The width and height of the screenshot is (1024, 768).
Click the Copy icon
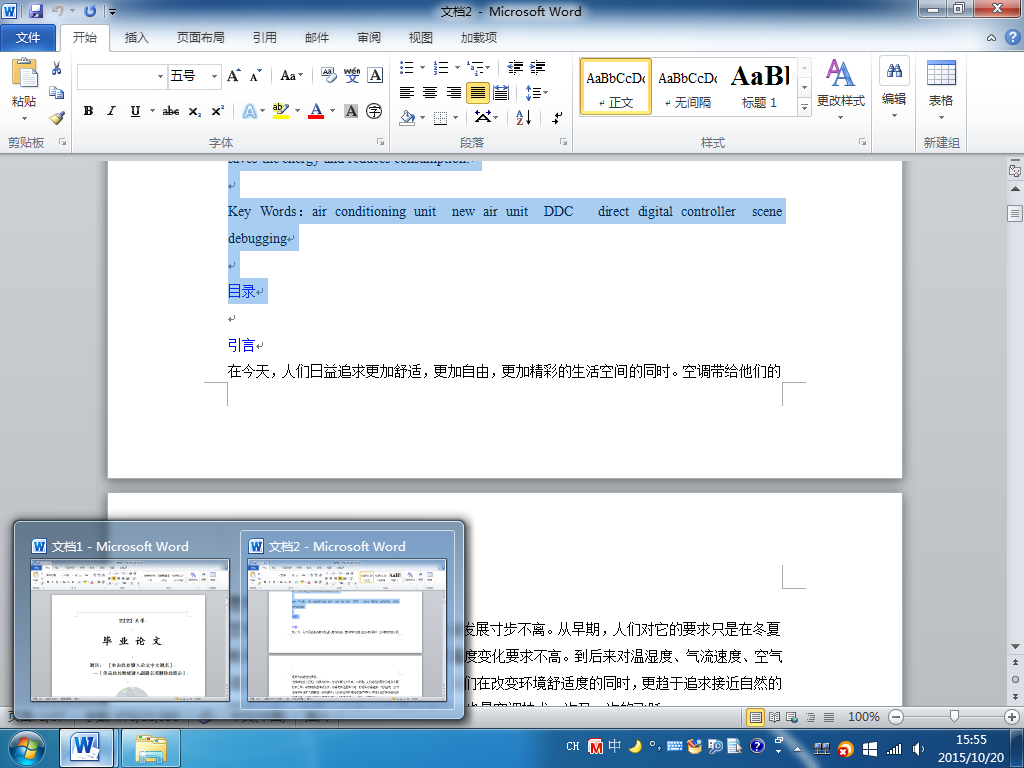[56, 92]
